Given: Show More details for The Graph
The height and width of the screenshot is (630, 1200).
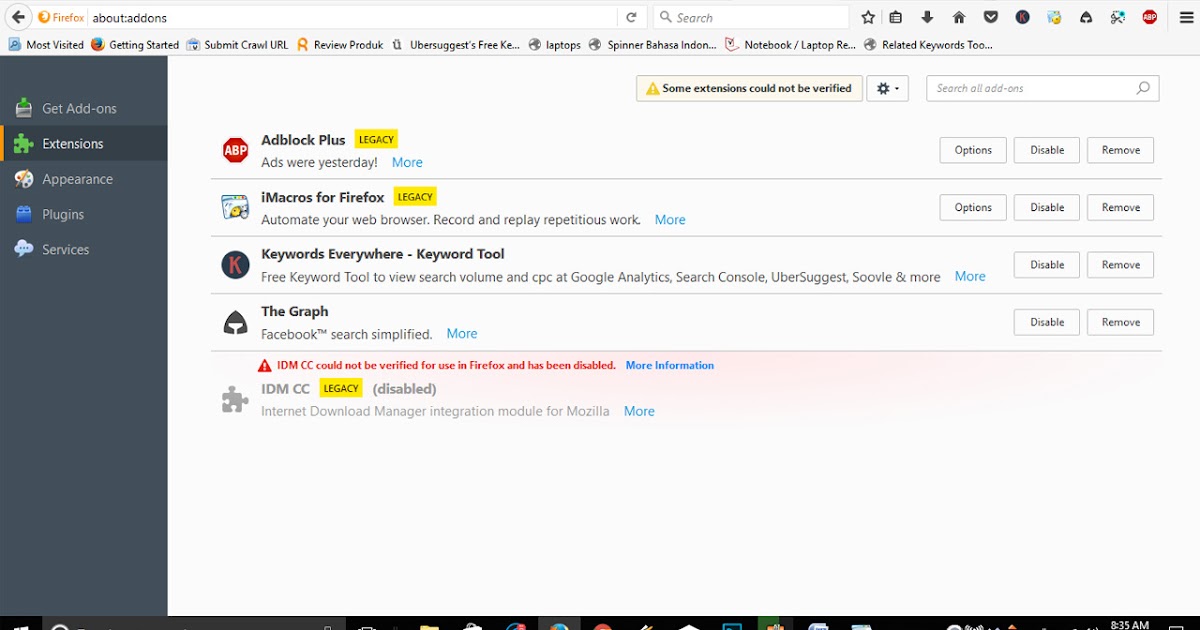Looking at the screenshot, I should click(x=462, y=334).
